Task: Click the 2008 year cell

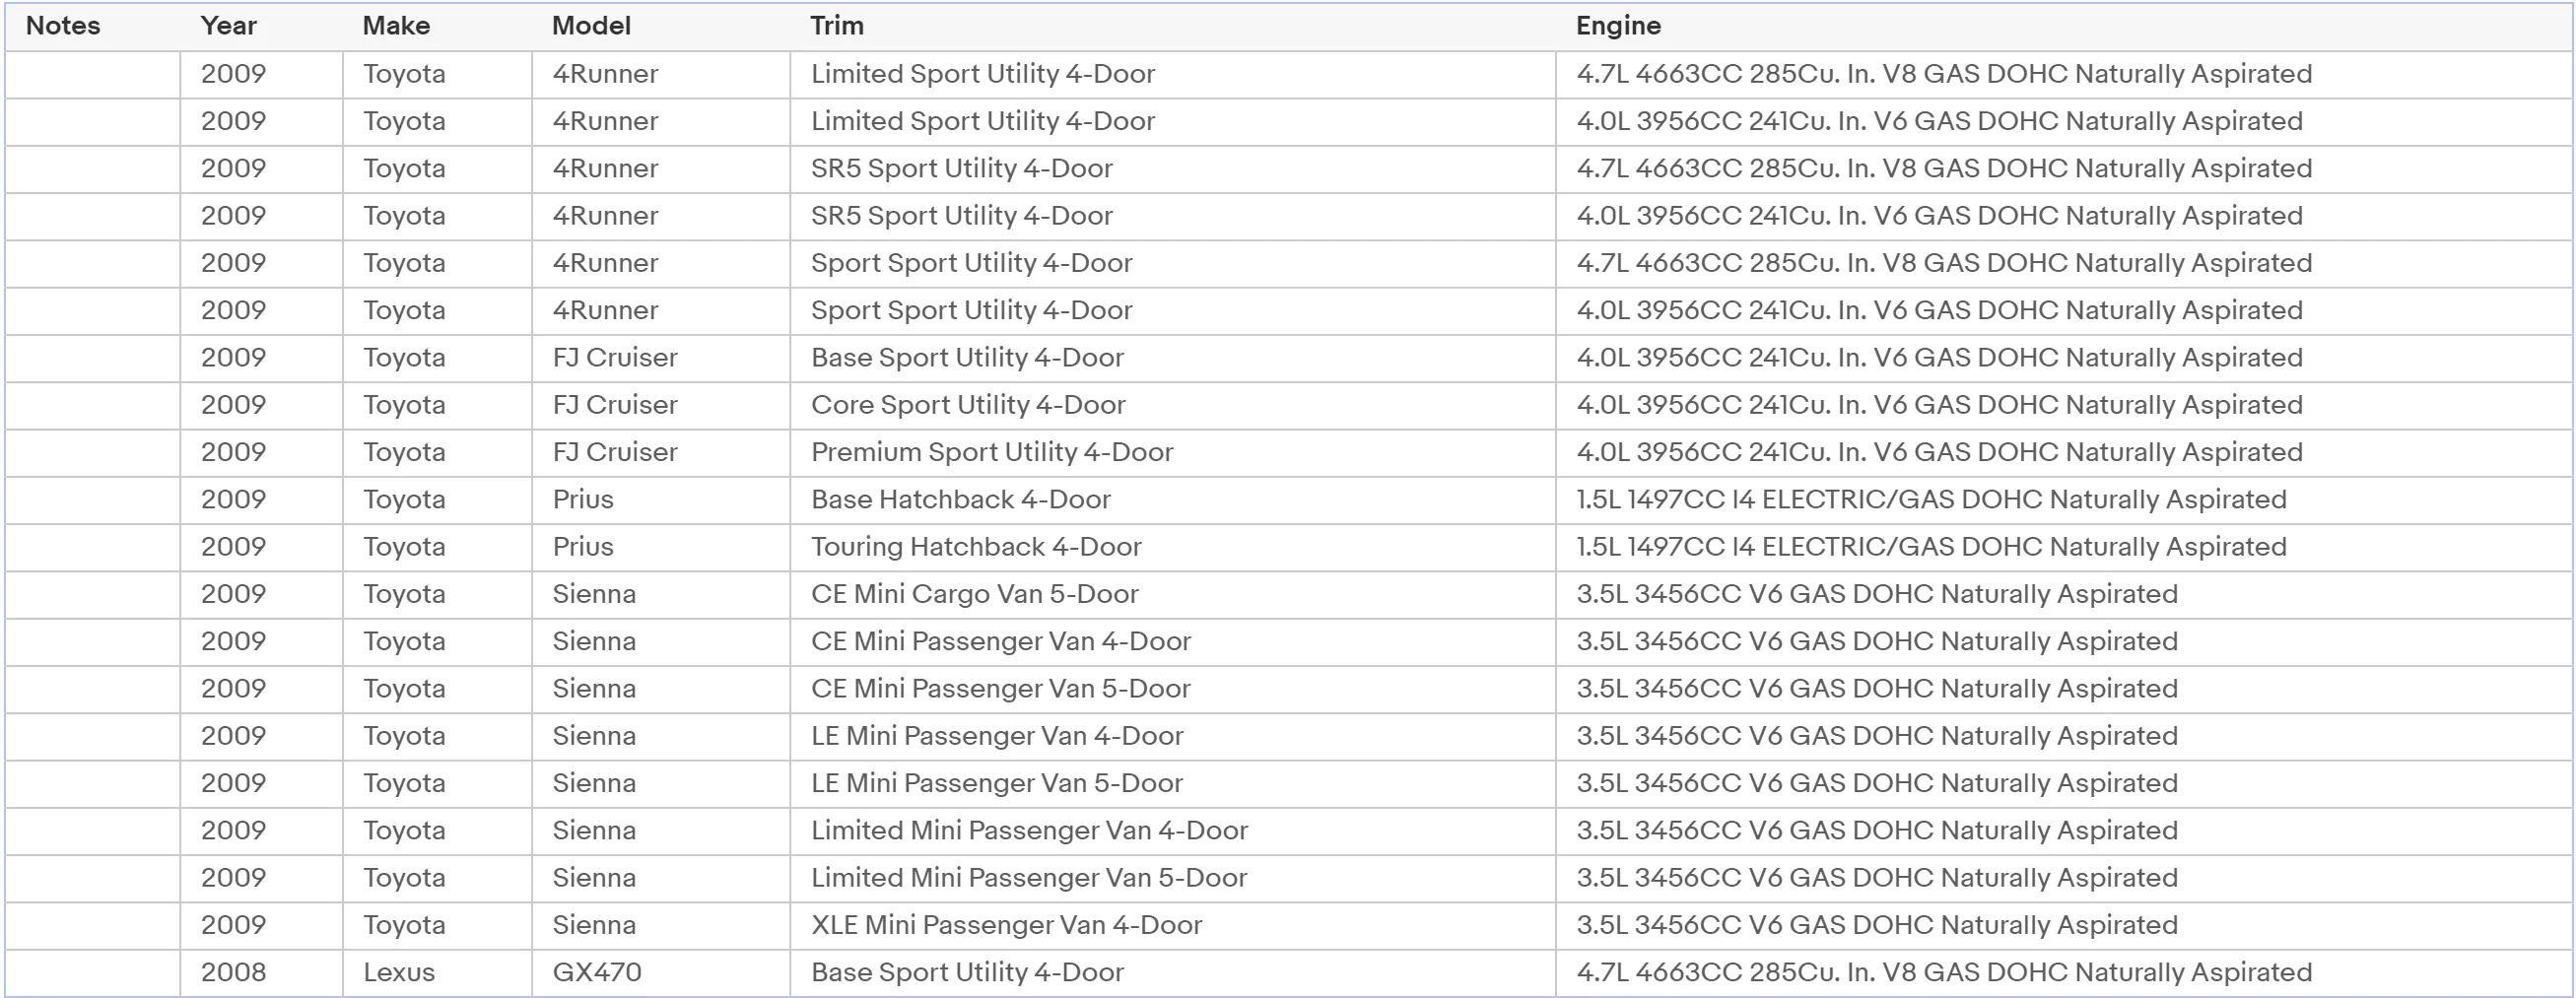Action: point(261,973)
